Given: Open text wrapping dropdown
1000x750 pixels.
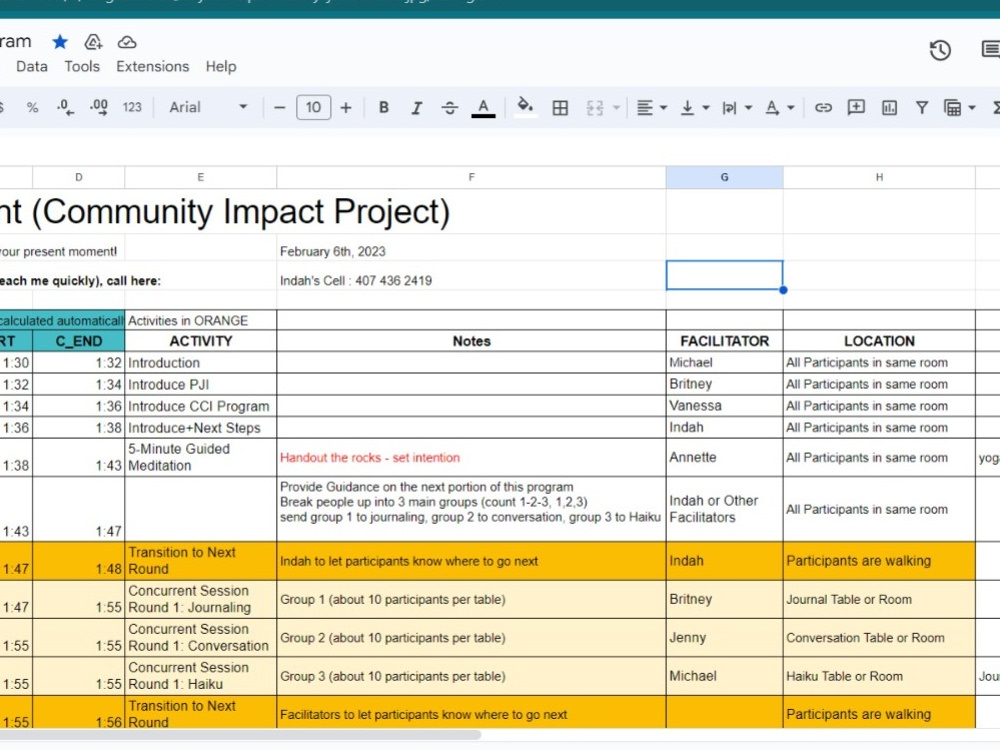Looking at the screenshot, I should (x=737, y=108).
